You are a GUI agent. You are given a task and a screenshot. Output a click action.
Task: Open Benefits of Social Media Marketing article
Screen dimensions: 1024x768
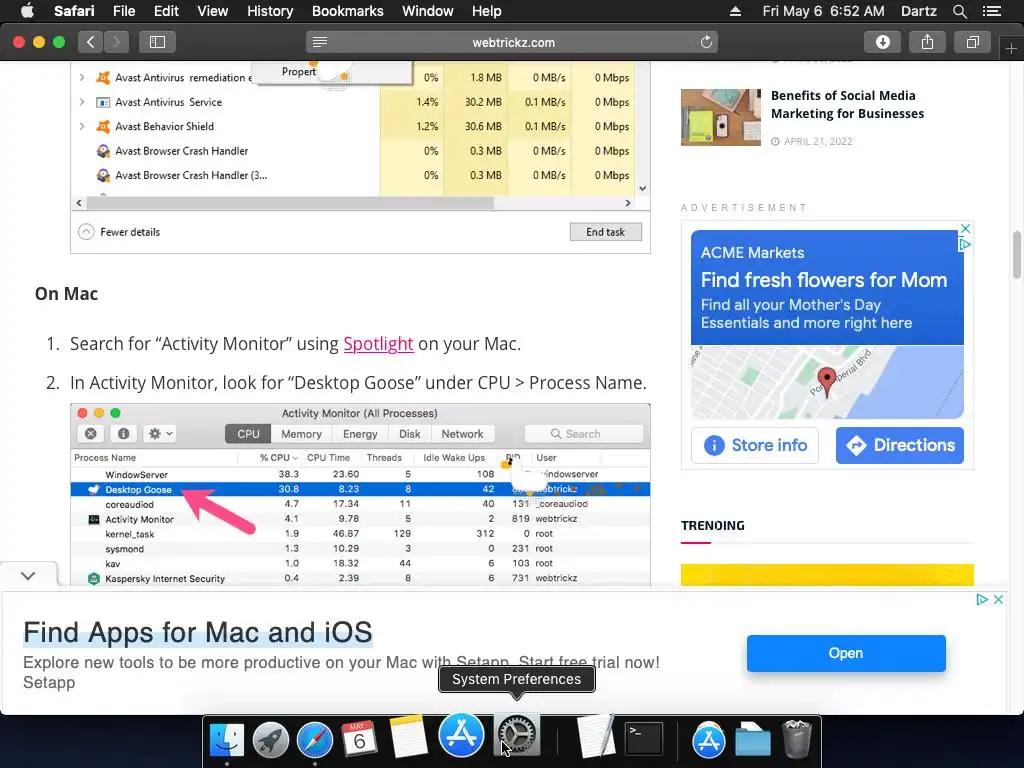pos(847,104)
